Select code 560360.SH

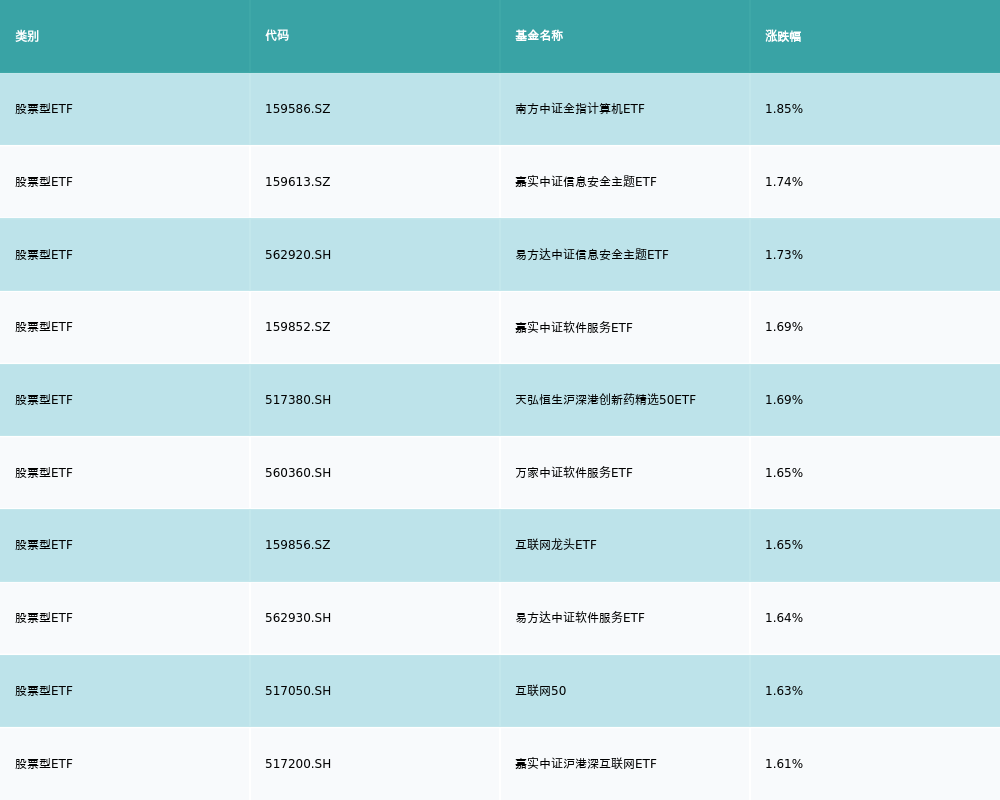[298, 473]
